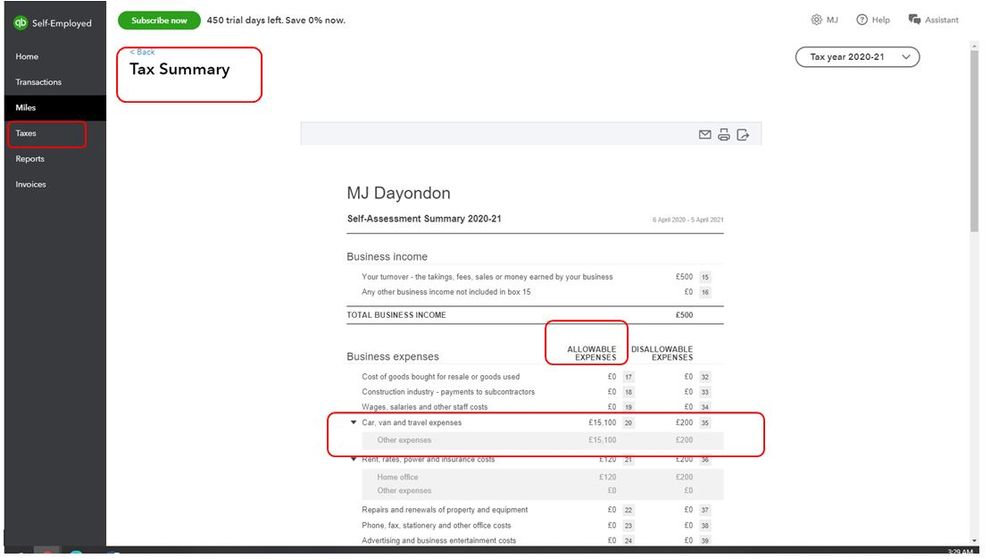Click the email envelope icon above report
The width and height of the screenshot is (999, 559).
coord(705,134)
